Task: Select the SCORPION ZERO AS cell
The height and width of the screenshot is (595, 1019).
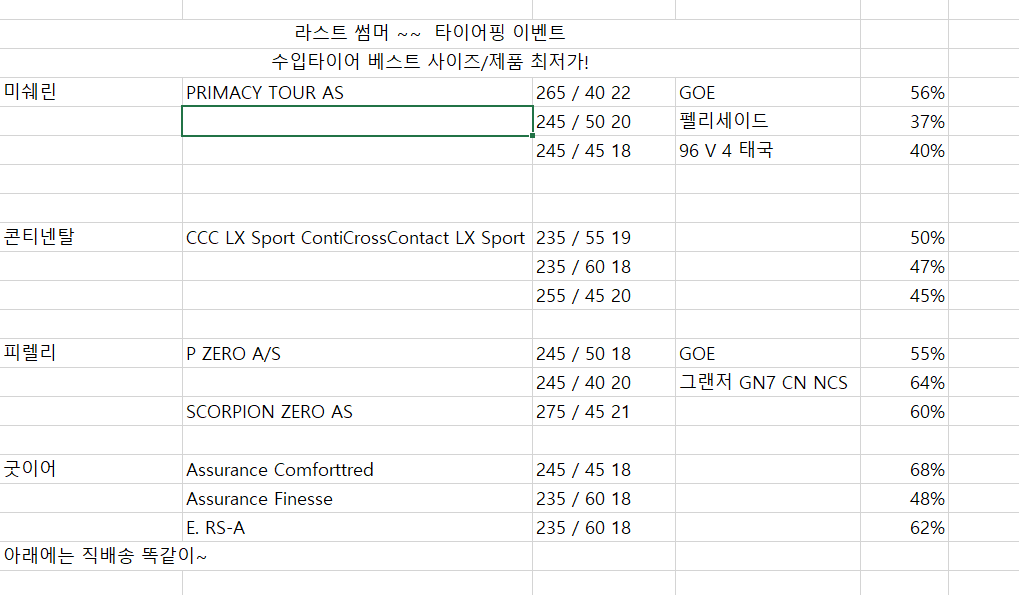Action: click(x=269, y=412)
